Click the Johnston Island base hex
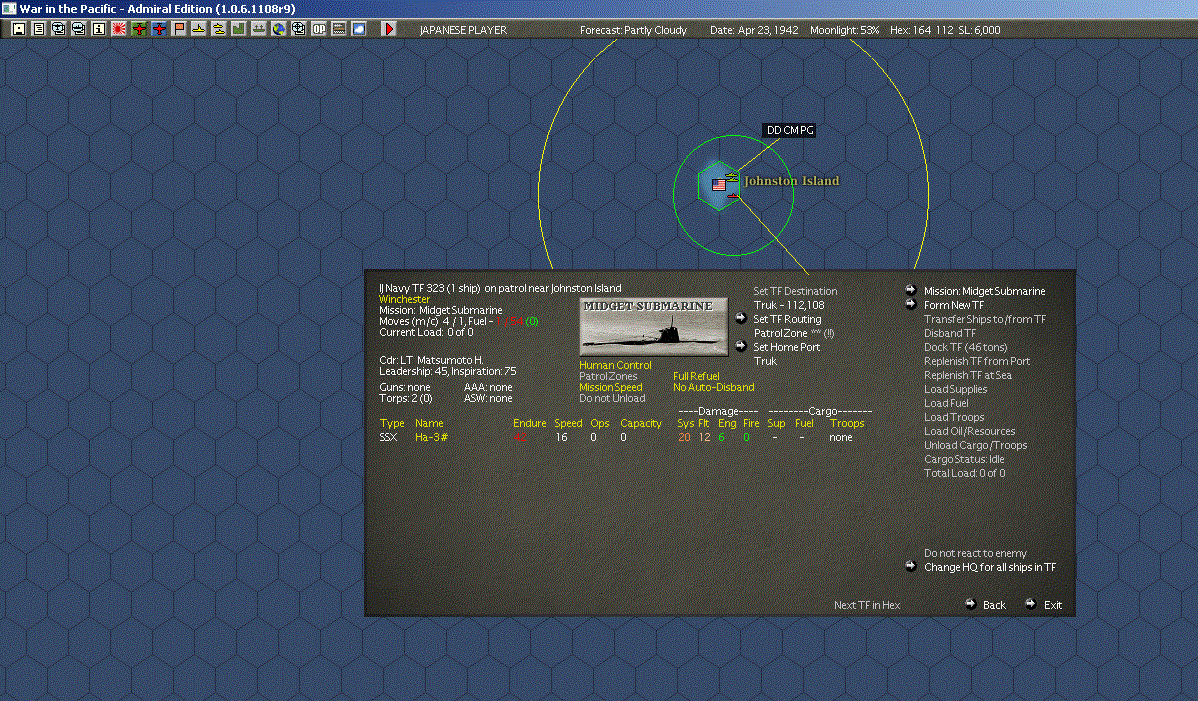1198x701 pixels. click(718, 185)
